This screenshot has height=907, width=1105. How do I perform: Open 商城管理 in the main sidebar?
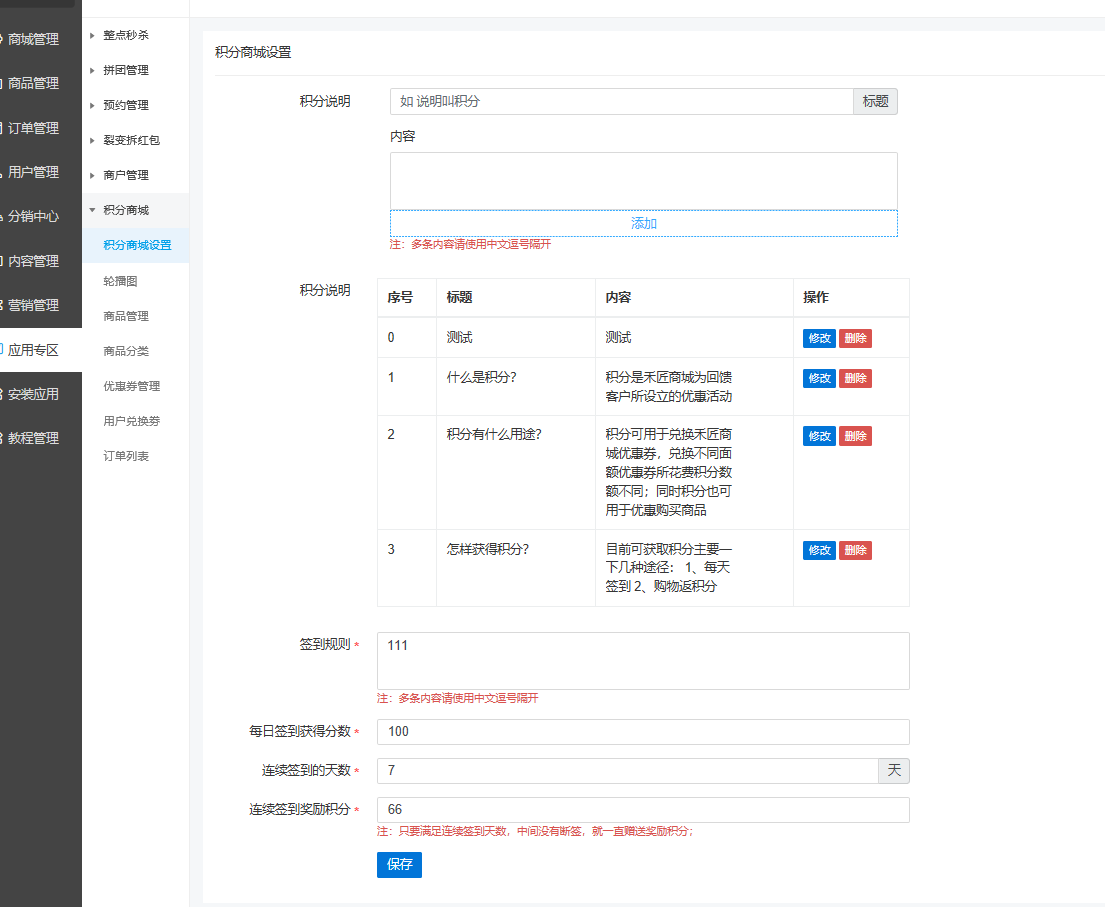click(x=33, y=39)
